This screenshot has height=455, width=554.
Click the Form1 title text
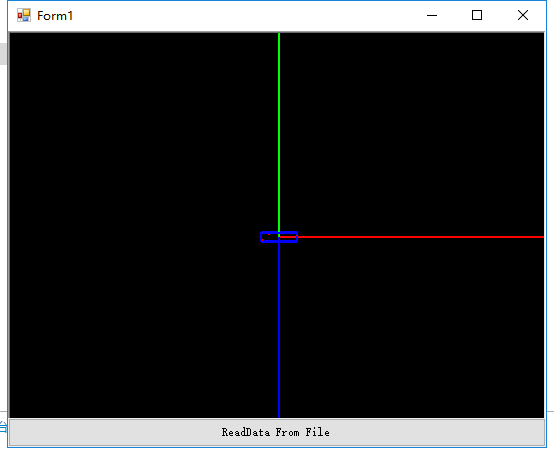[55, 16]
